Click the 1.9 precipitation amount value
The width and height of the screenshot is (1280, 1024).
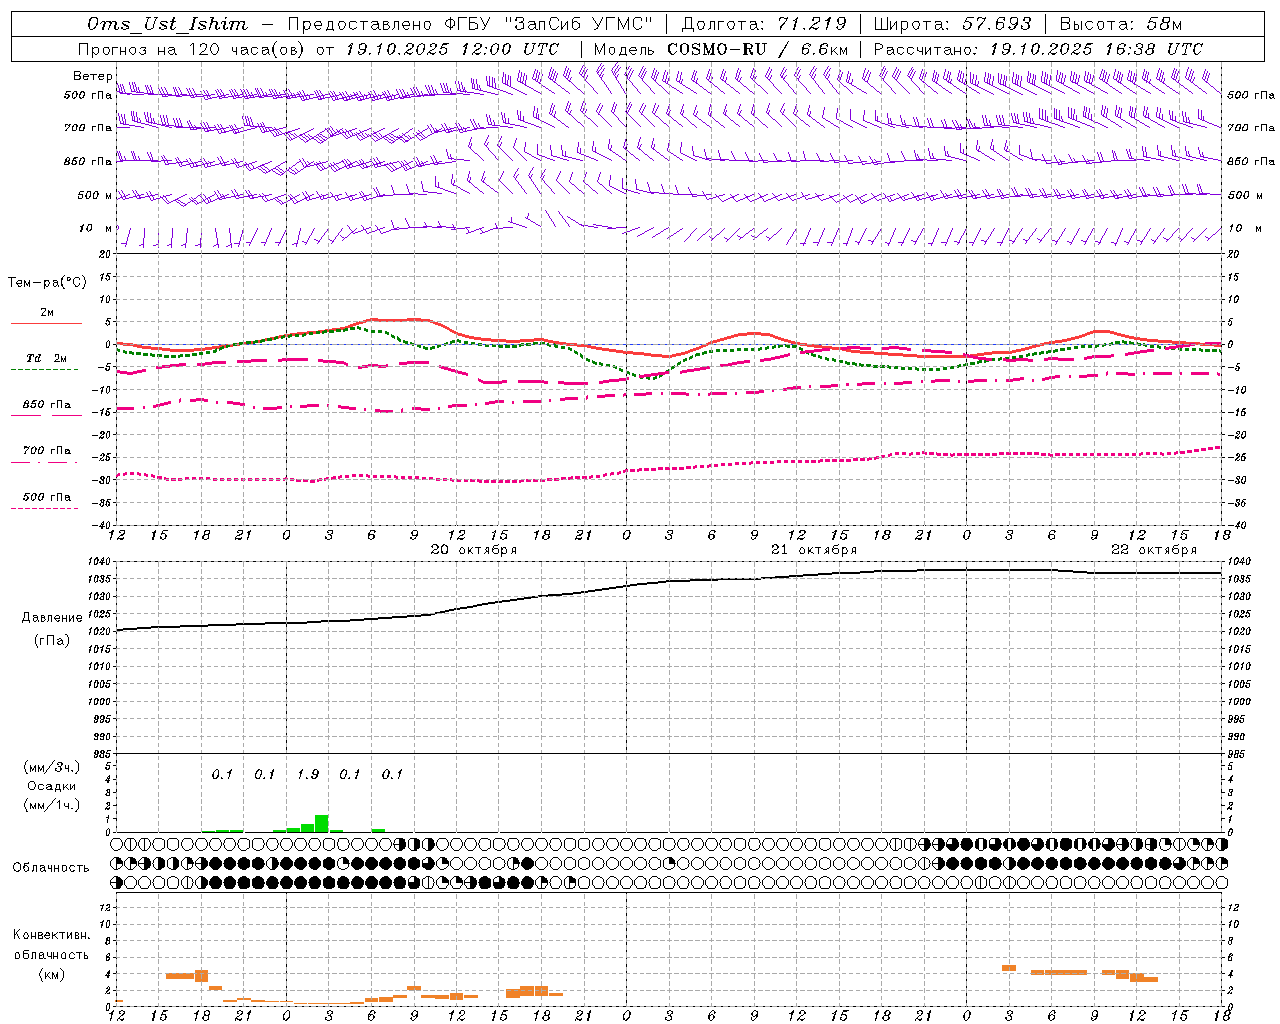click(308, 774)
